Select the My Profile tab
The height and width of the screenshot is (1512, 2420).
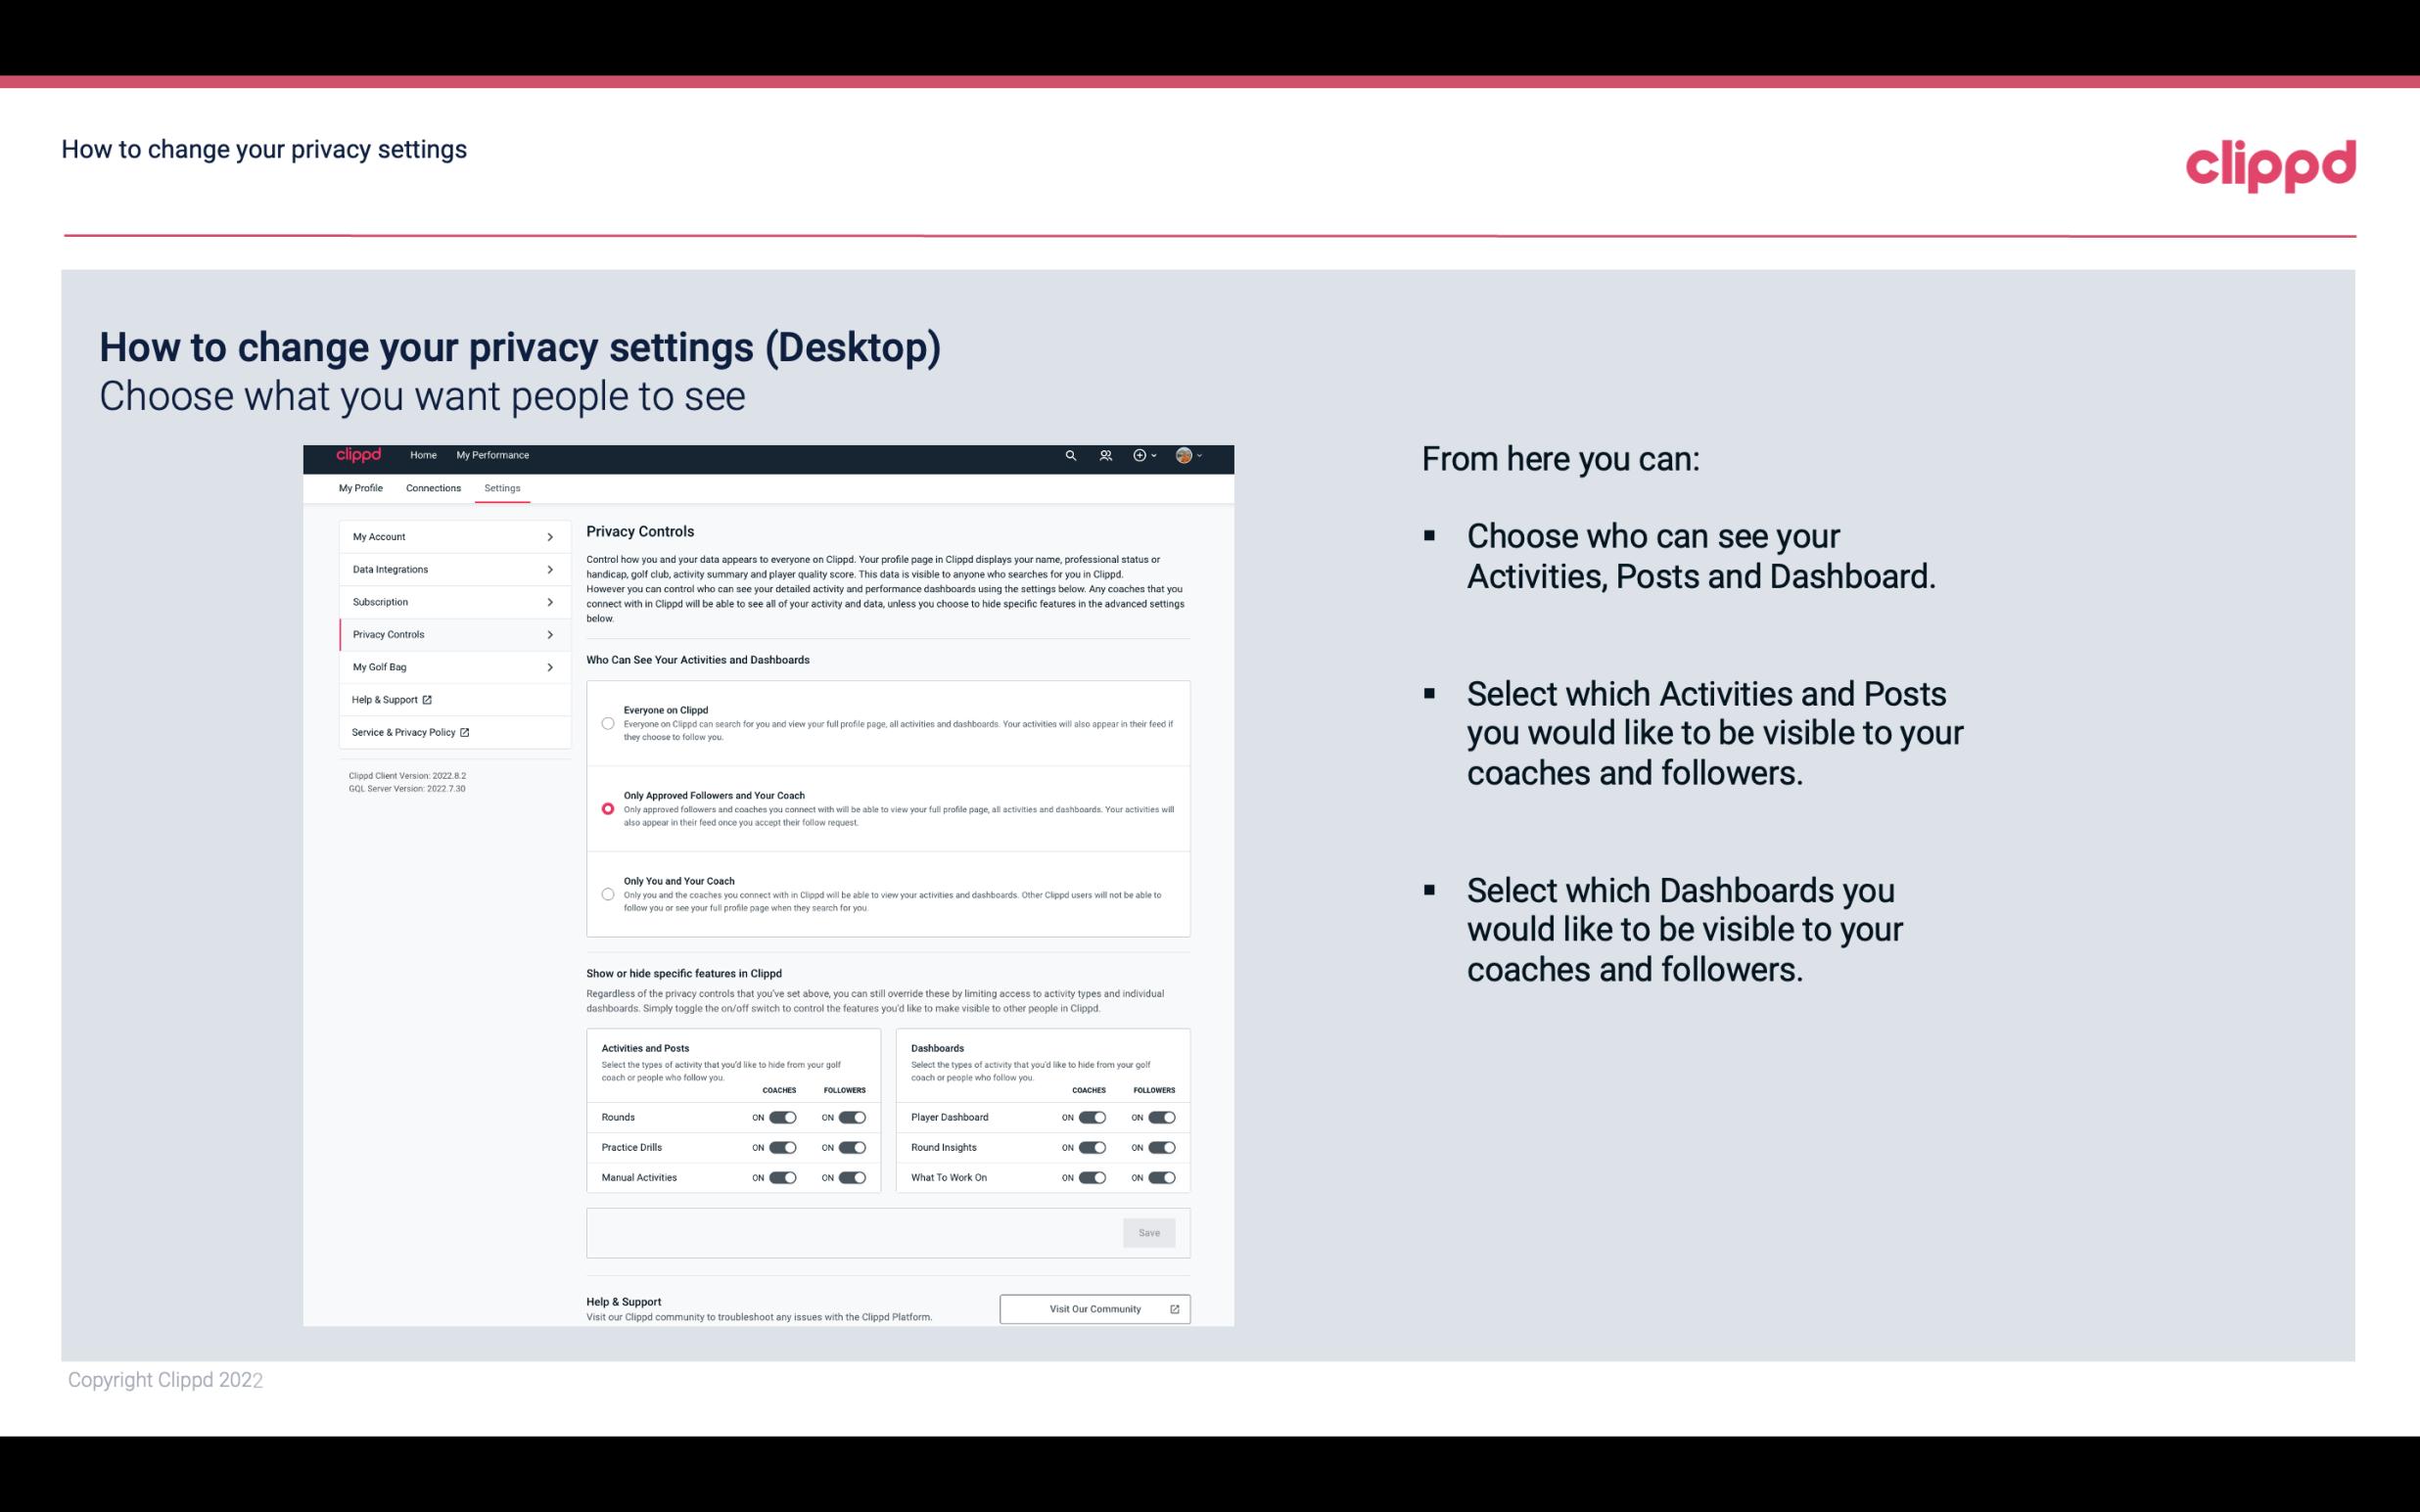pos(360,487)
